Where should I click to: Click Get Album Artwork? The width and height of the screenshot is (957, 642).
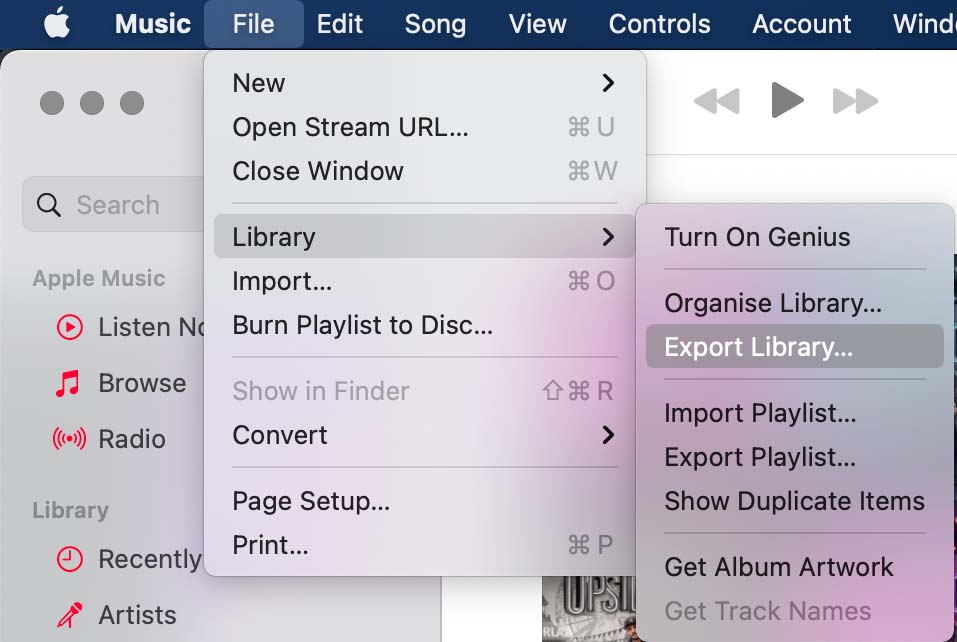778,567
